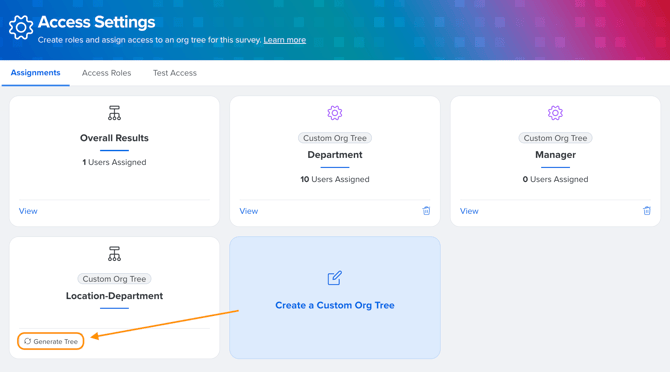Click the pencil edit icon on create card
Viewport: 670px width, 372px height.
pos(335,278)
